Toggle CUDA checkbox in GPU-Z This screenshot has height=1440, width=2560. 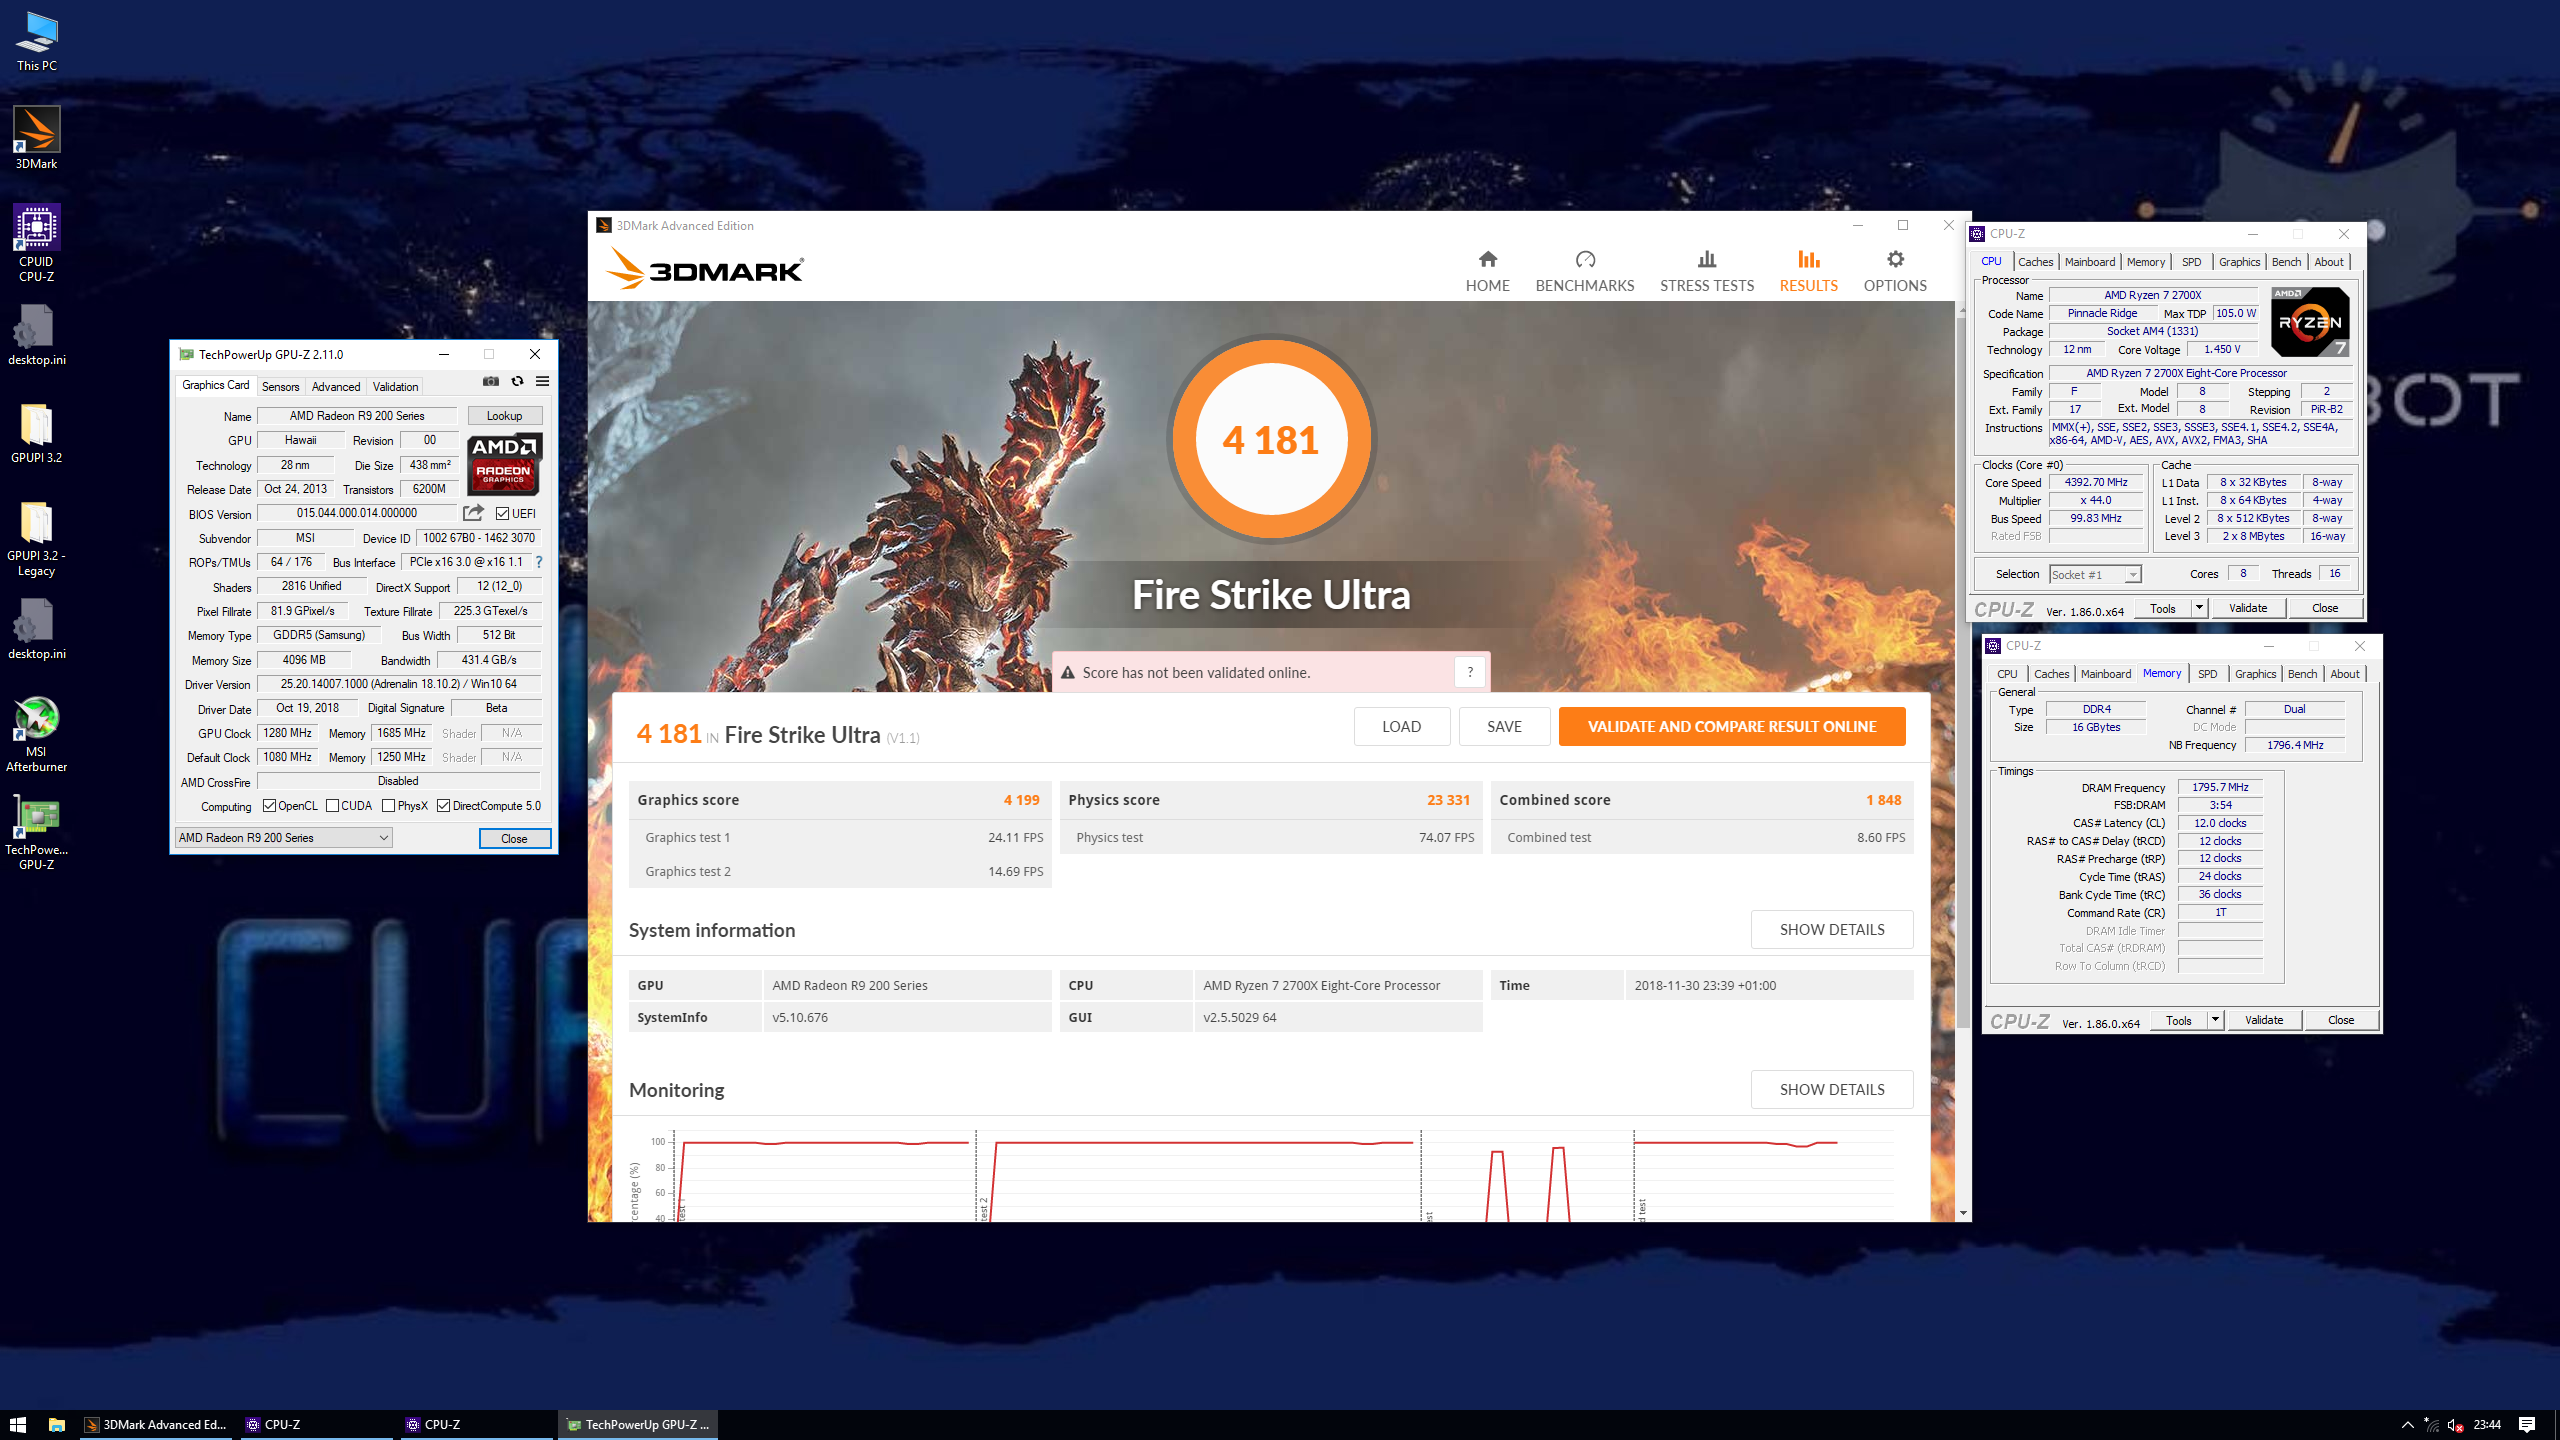pyautogui.click(x=332, y=806)
